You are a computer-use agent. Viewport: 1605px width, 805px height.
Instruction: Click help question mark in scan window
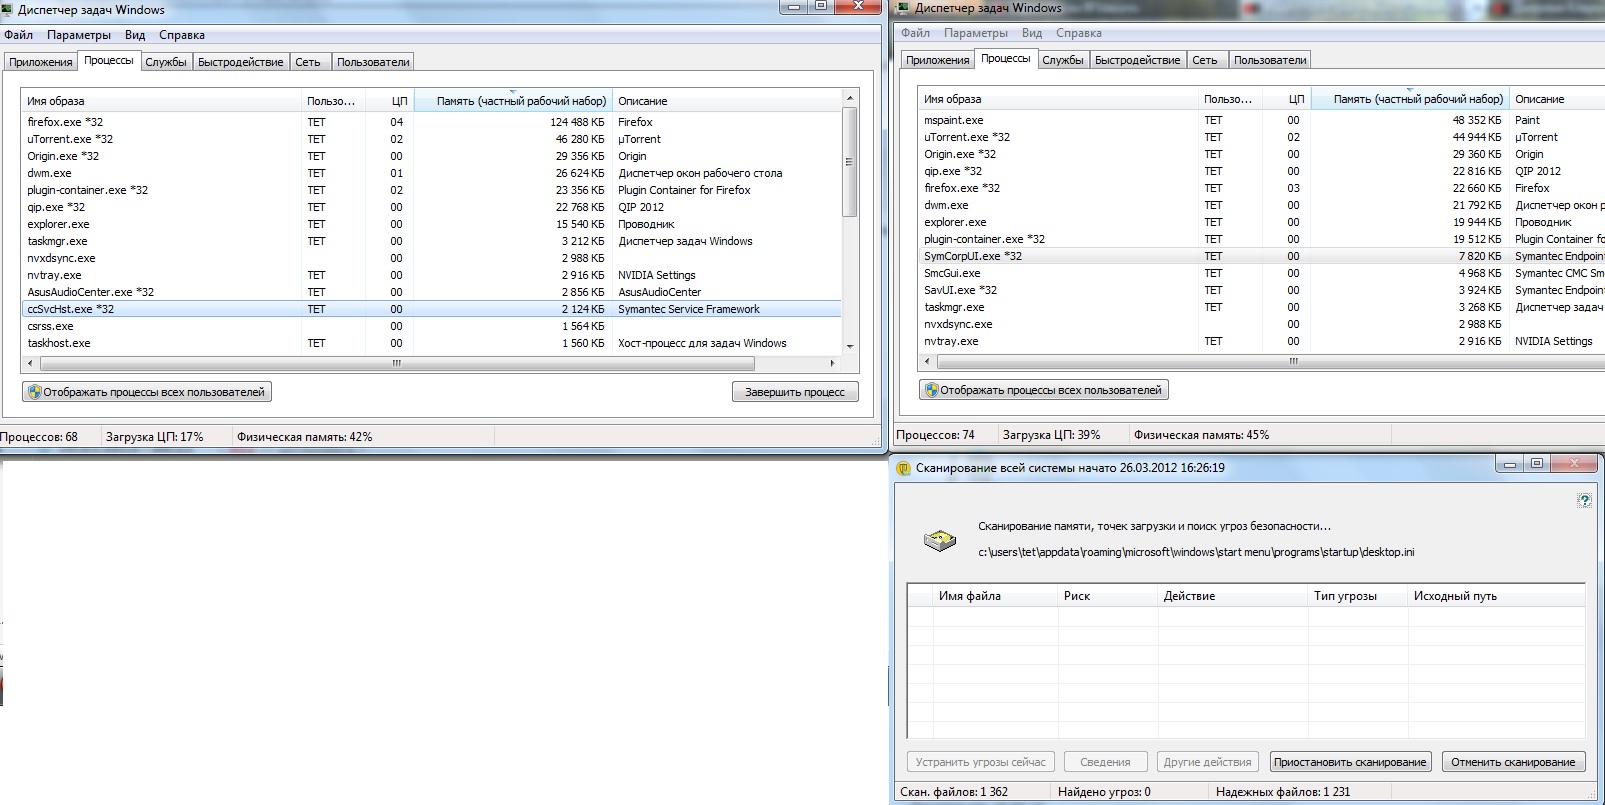click(x=1584, y=500)
